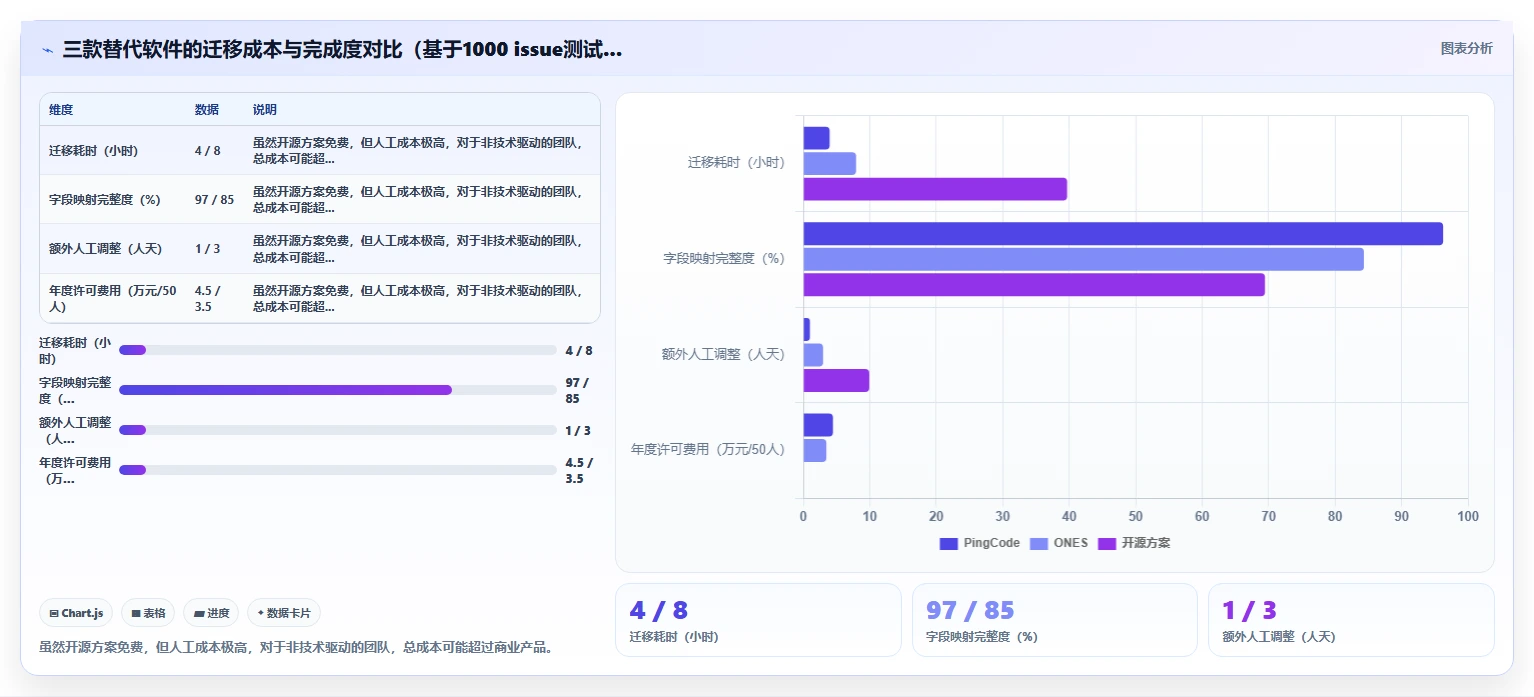The height and width of the screenshot is (697, 1534).
Task: Click the PingCode bar for 年度许可费用
Action: point(818,425)
